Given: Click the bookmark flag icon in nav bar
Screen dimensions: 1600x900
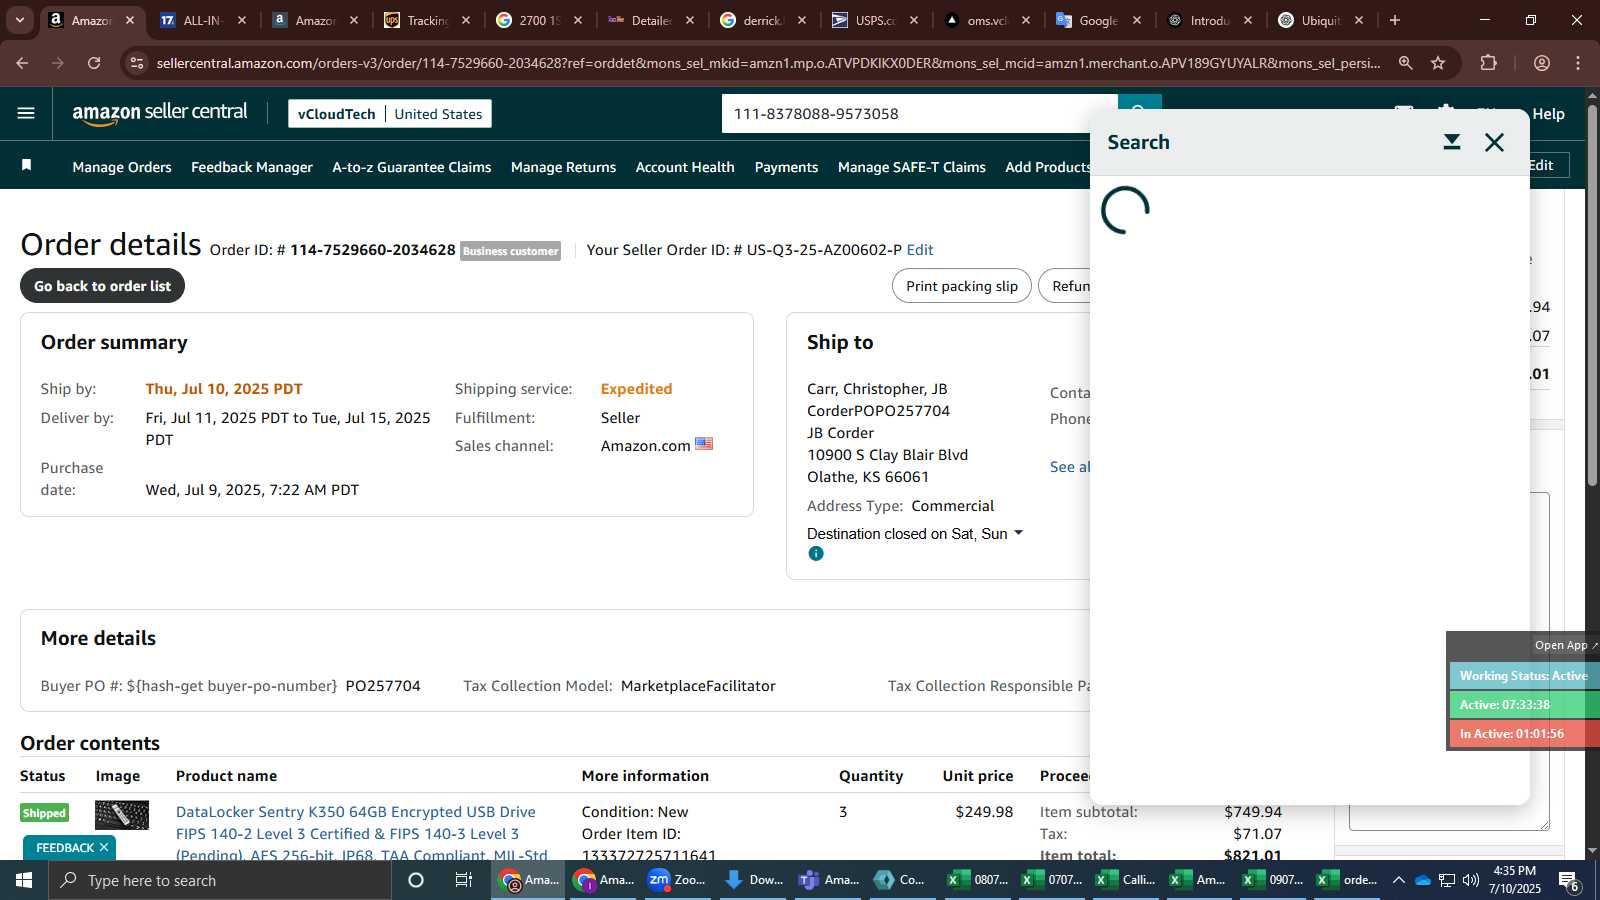Looking at the screenshot, I should (27, 165).
